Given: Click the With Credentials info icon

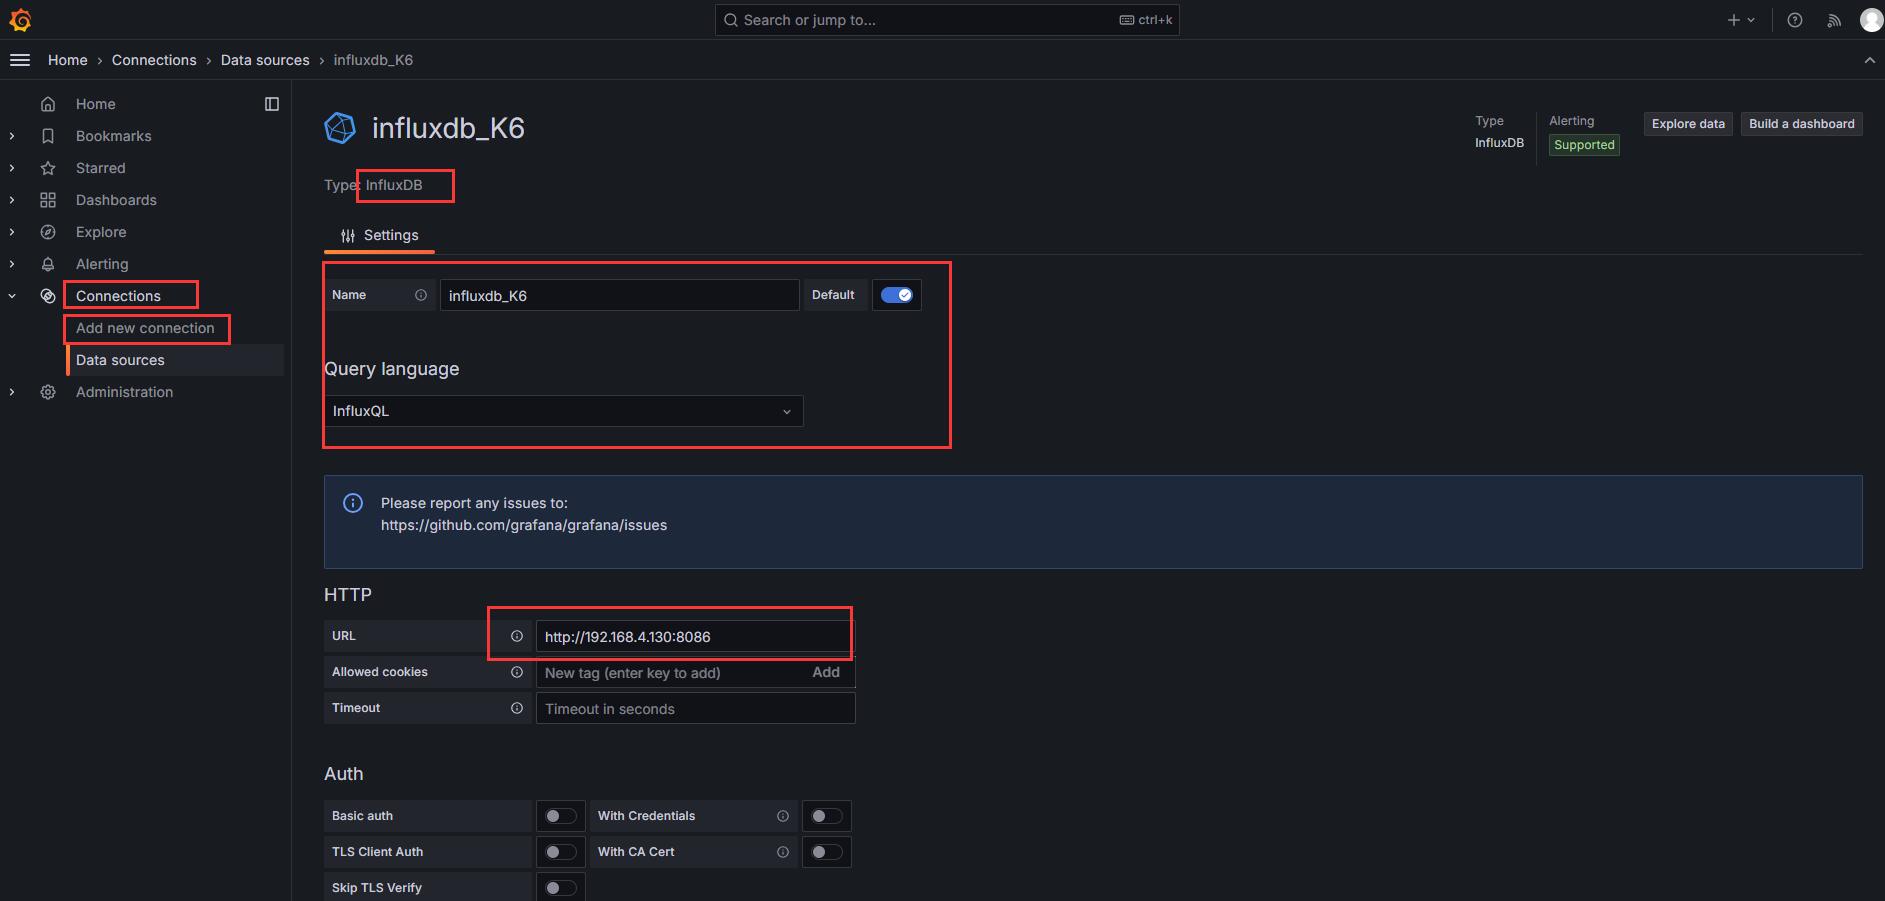Looking at the screenshot, I should tap(783, 816).
